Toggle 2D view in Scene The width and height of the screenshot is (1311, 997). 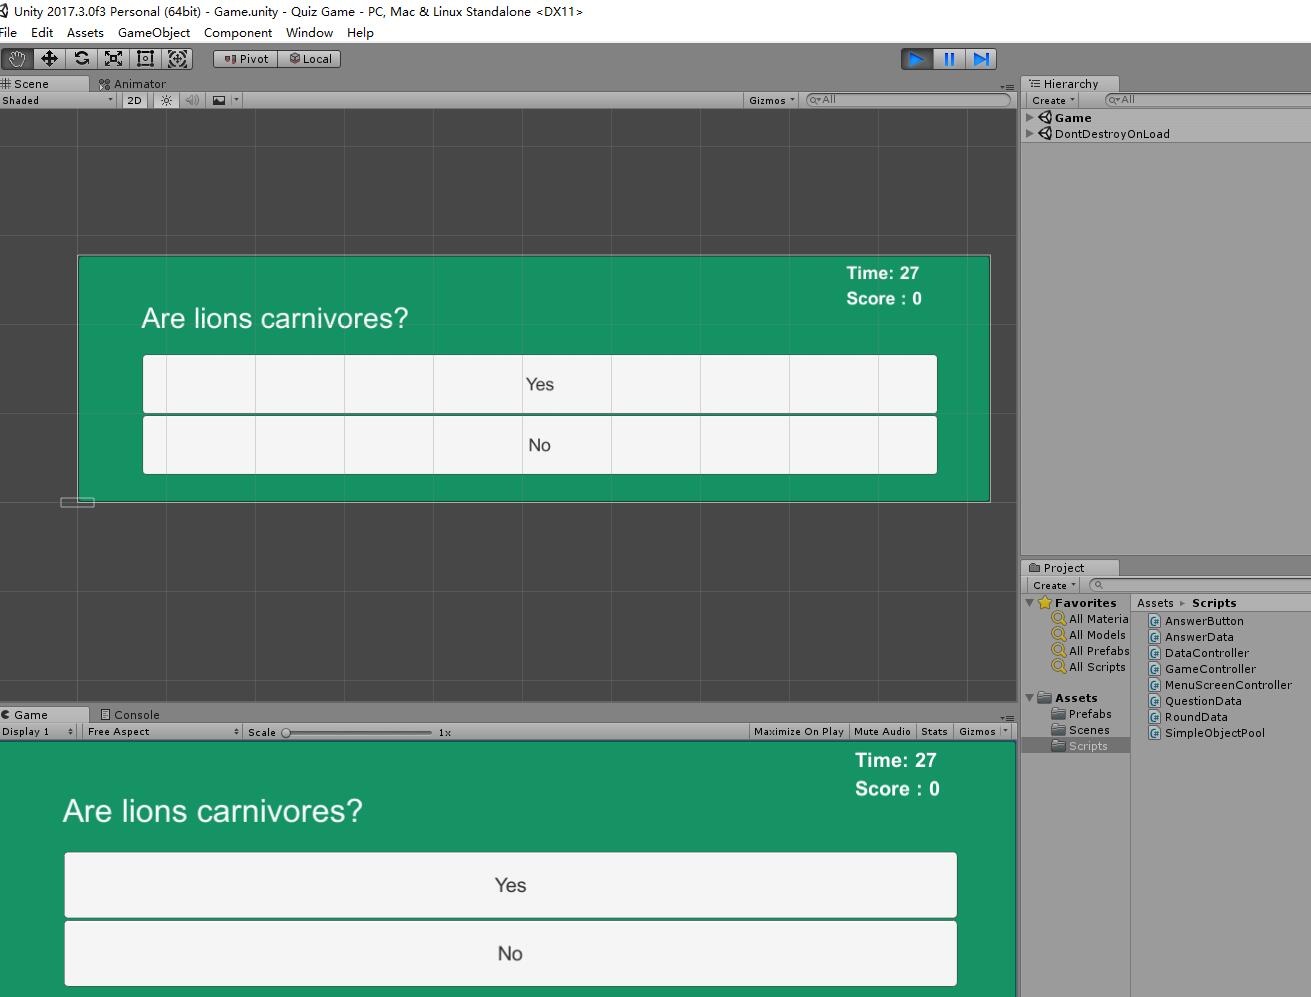(x=134, y=100)
